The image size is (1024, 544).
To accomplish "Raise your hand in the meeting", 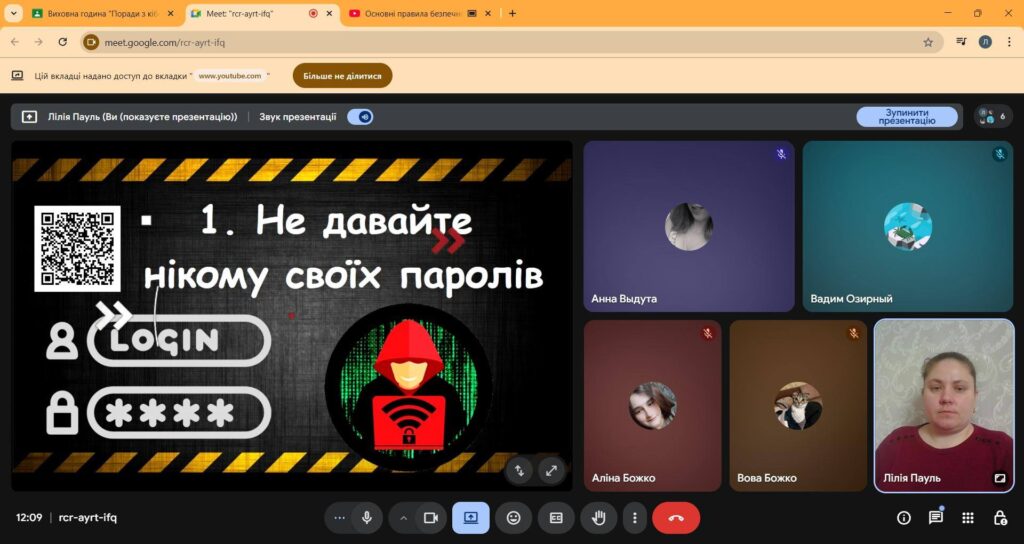I will pos(599,518).
